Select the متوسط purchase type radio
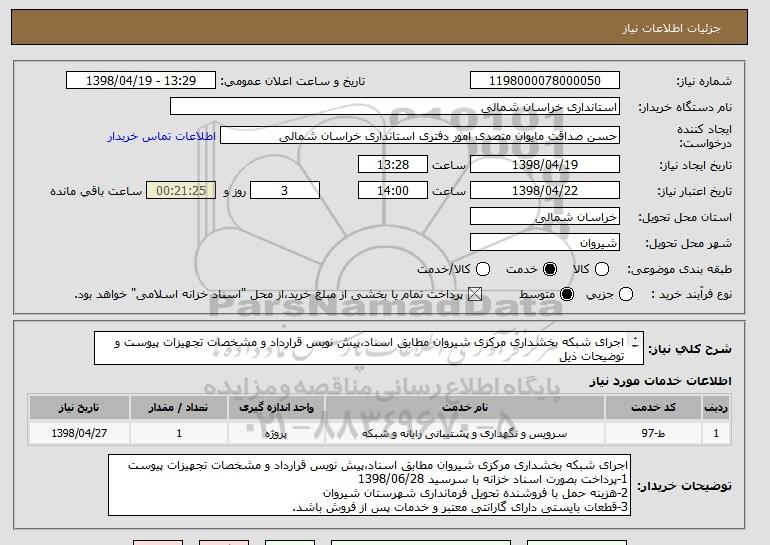Viewport: 770px width, 545px height. tap(567, 294)
